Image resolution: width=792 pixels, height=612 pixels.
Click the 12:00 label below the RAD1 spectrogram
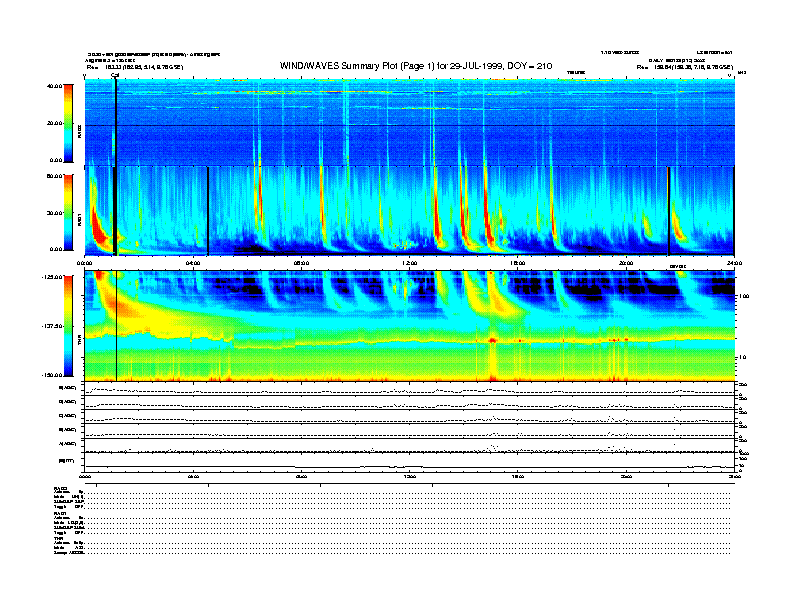[x=410, y=263]
